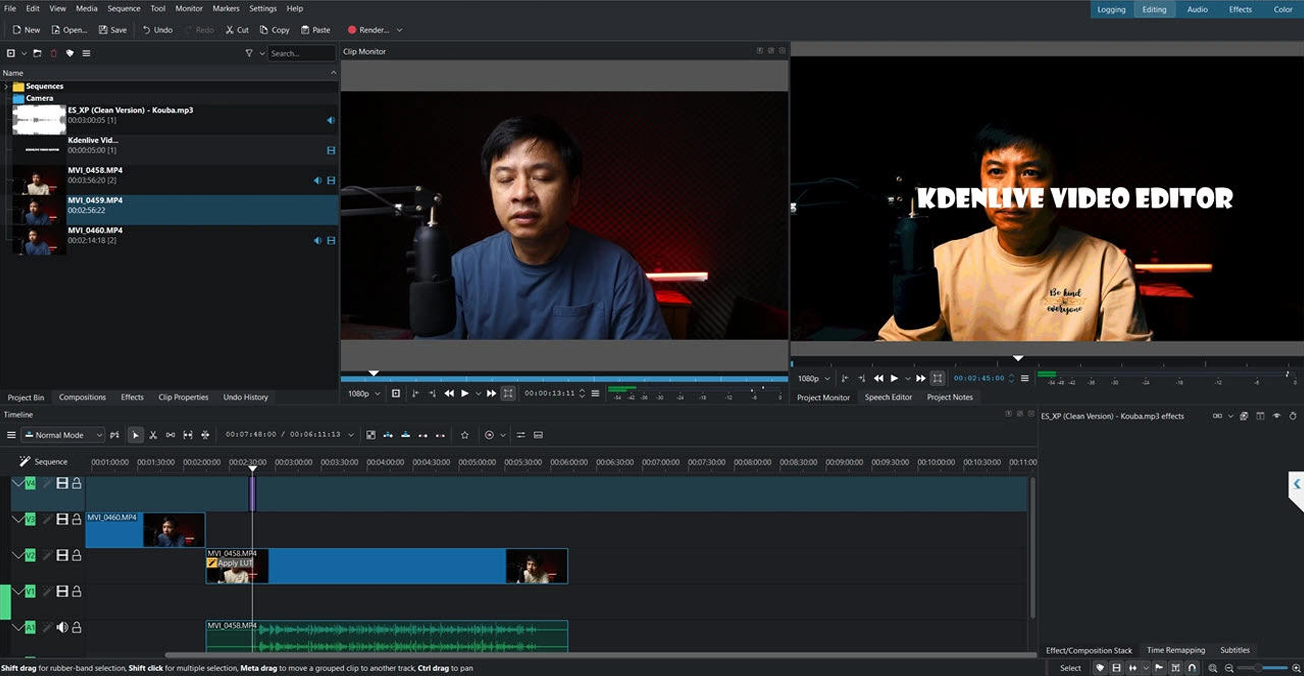This screenshot has width=1304, height=680.
Task: Select the razor cut tool in timeline
Action: click(x=153, y=435)
